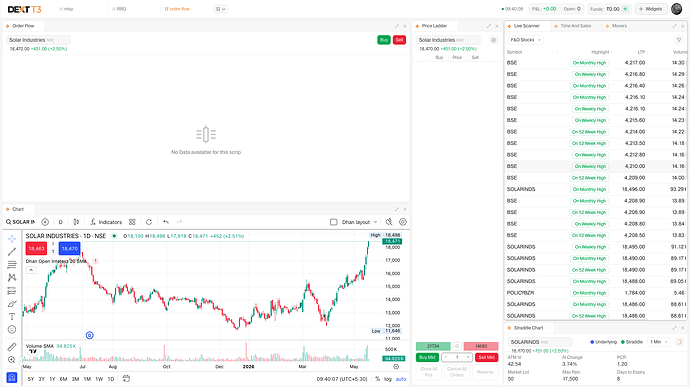The image size is (690, 387).
Task: Click the red 18,463 sell price box
Action: click(x=36, y=249)
